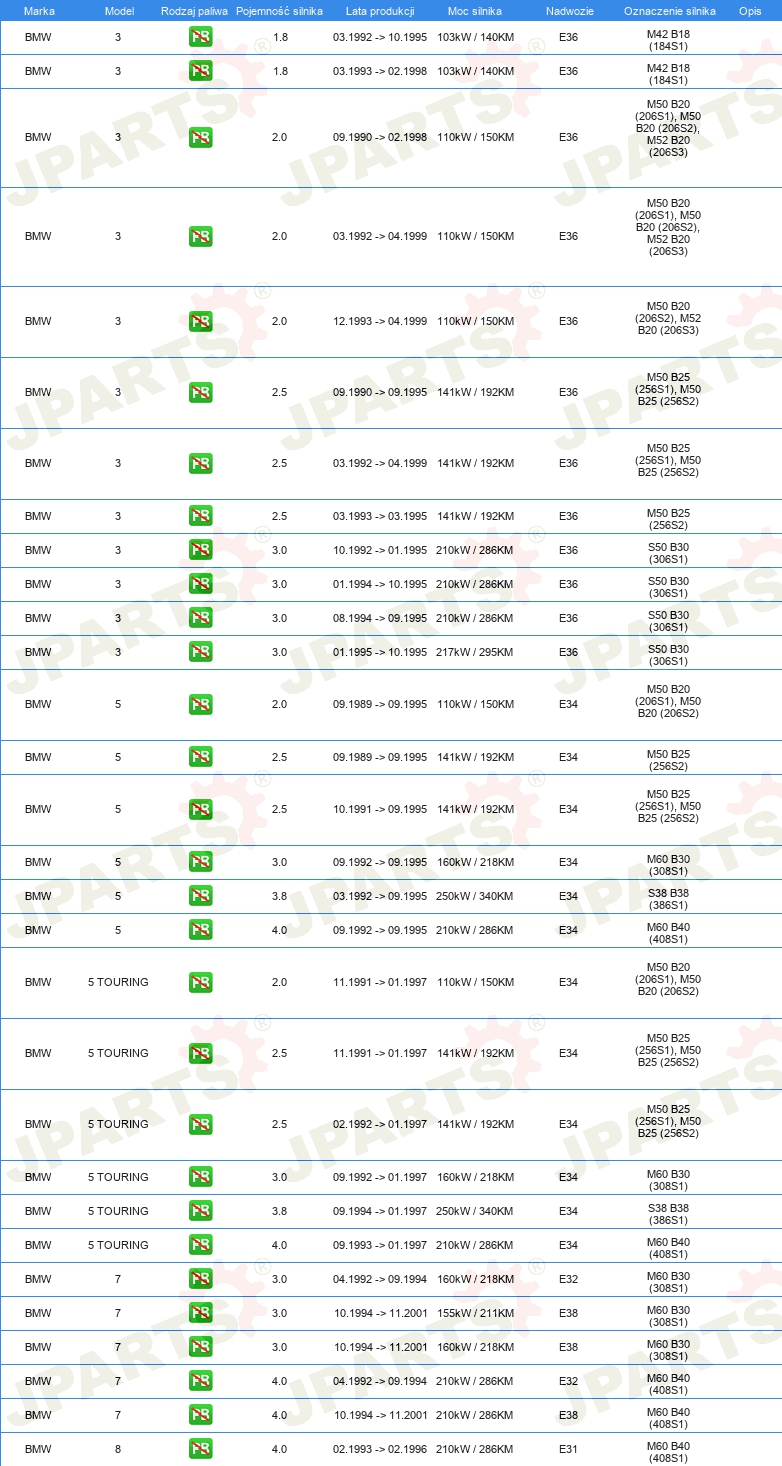Screen dimensions: 782x1466
Task: Click fuel icon in BMW 7 3.0 E32 row
Action: [200, 1280]
